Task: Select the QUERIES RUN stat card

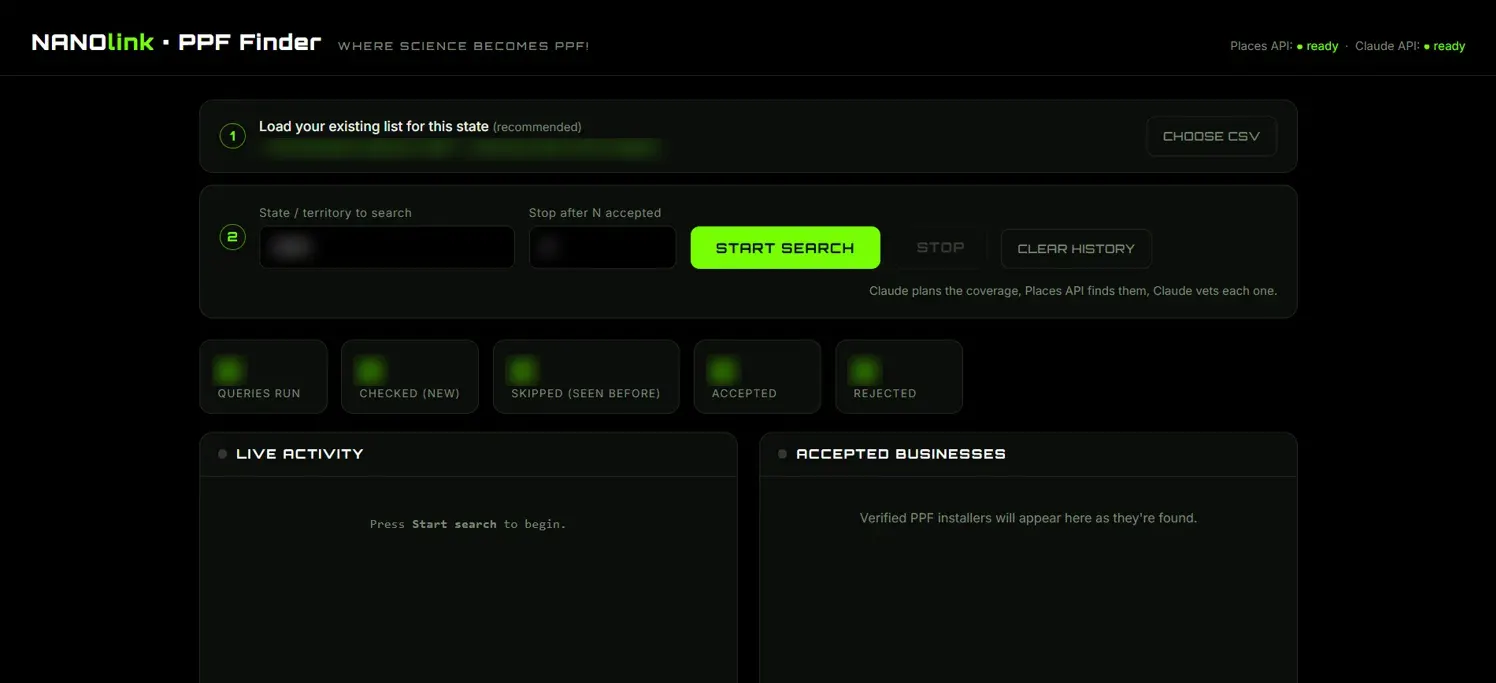Action: [263, 377]
